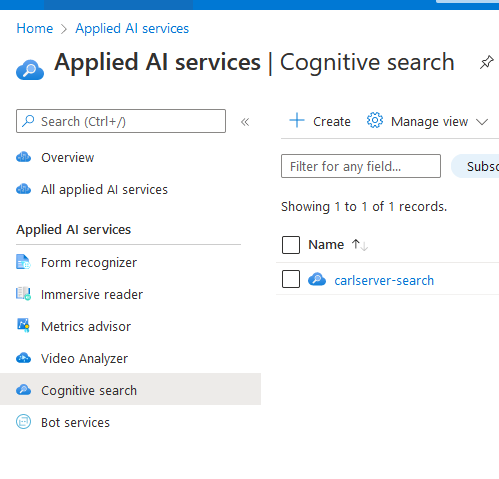The image size is (499, 479).
Task: Sort by Name using the arrow icon
Action: (x=360, y=245)
